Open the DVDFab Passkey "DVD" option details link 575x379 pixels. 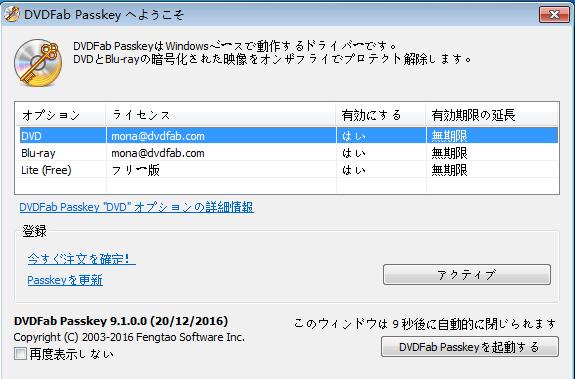[136, 207]
